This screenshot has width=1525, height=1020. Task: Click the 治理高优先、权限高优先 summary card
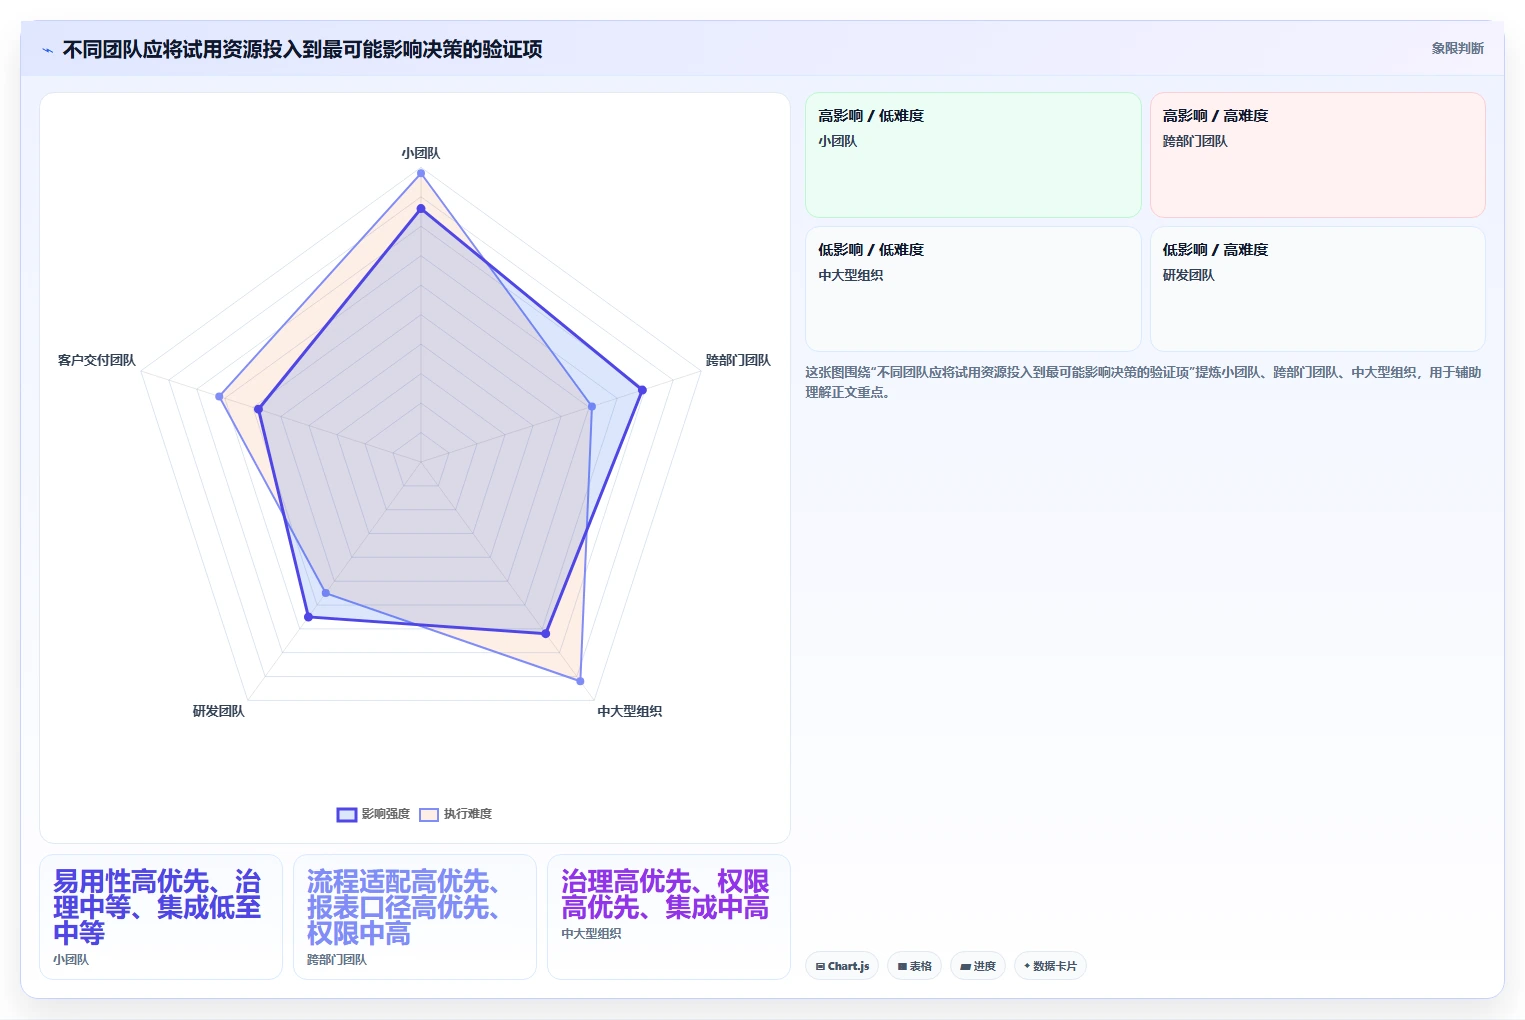click(669, 917)
